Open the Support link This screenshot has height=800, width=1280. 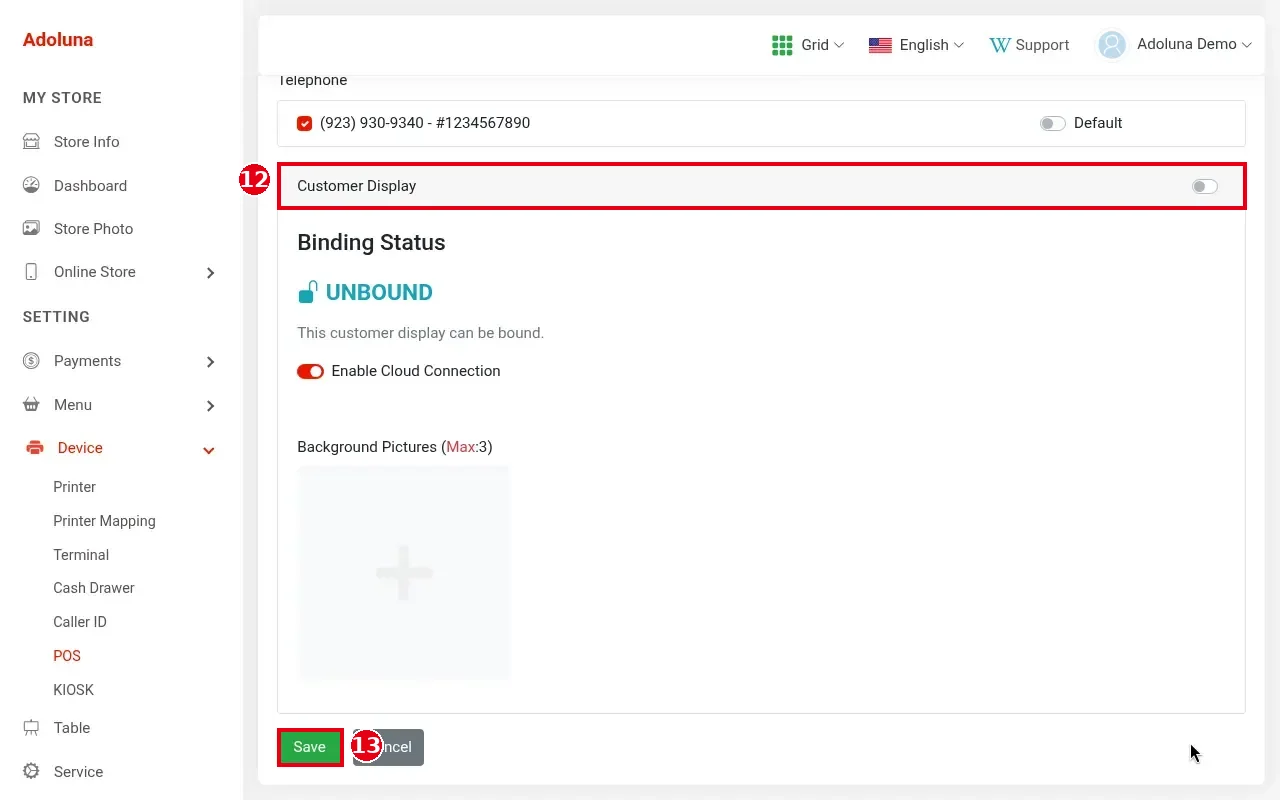[1029, 45]
